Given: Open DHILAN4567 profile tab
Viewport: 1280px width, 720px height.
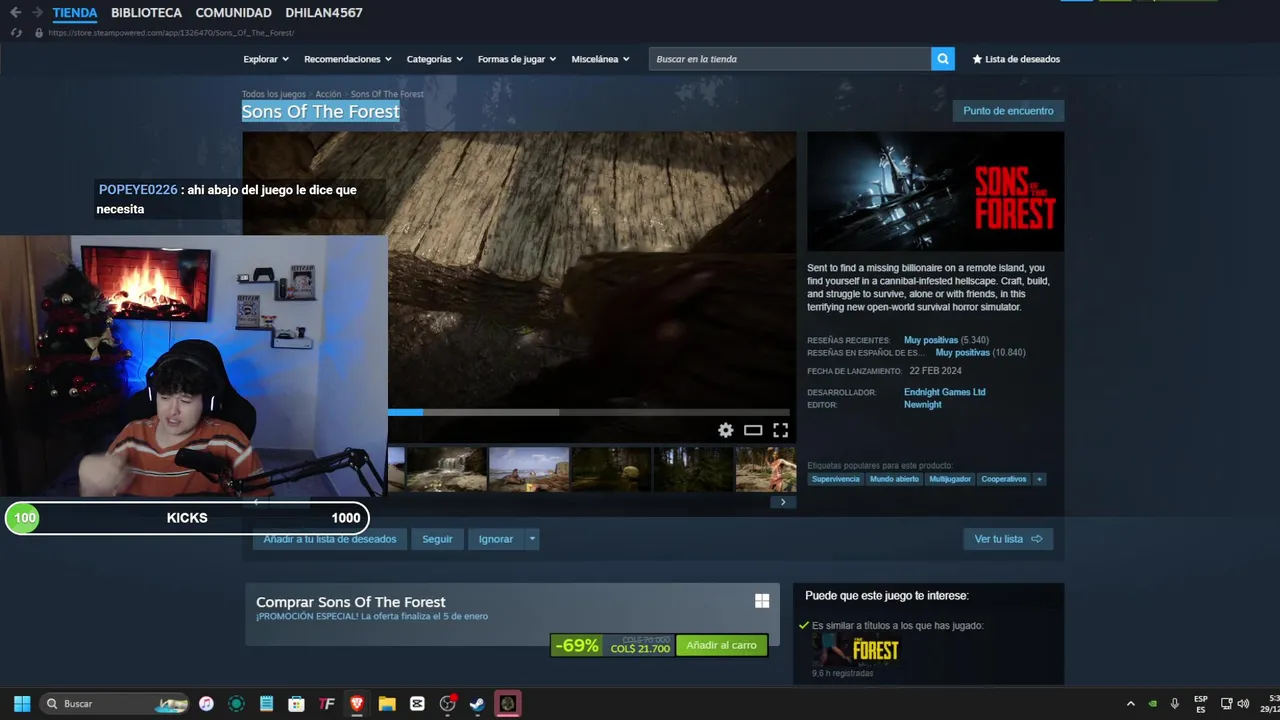Looking at the screenshot, I should tap(324, 13).
